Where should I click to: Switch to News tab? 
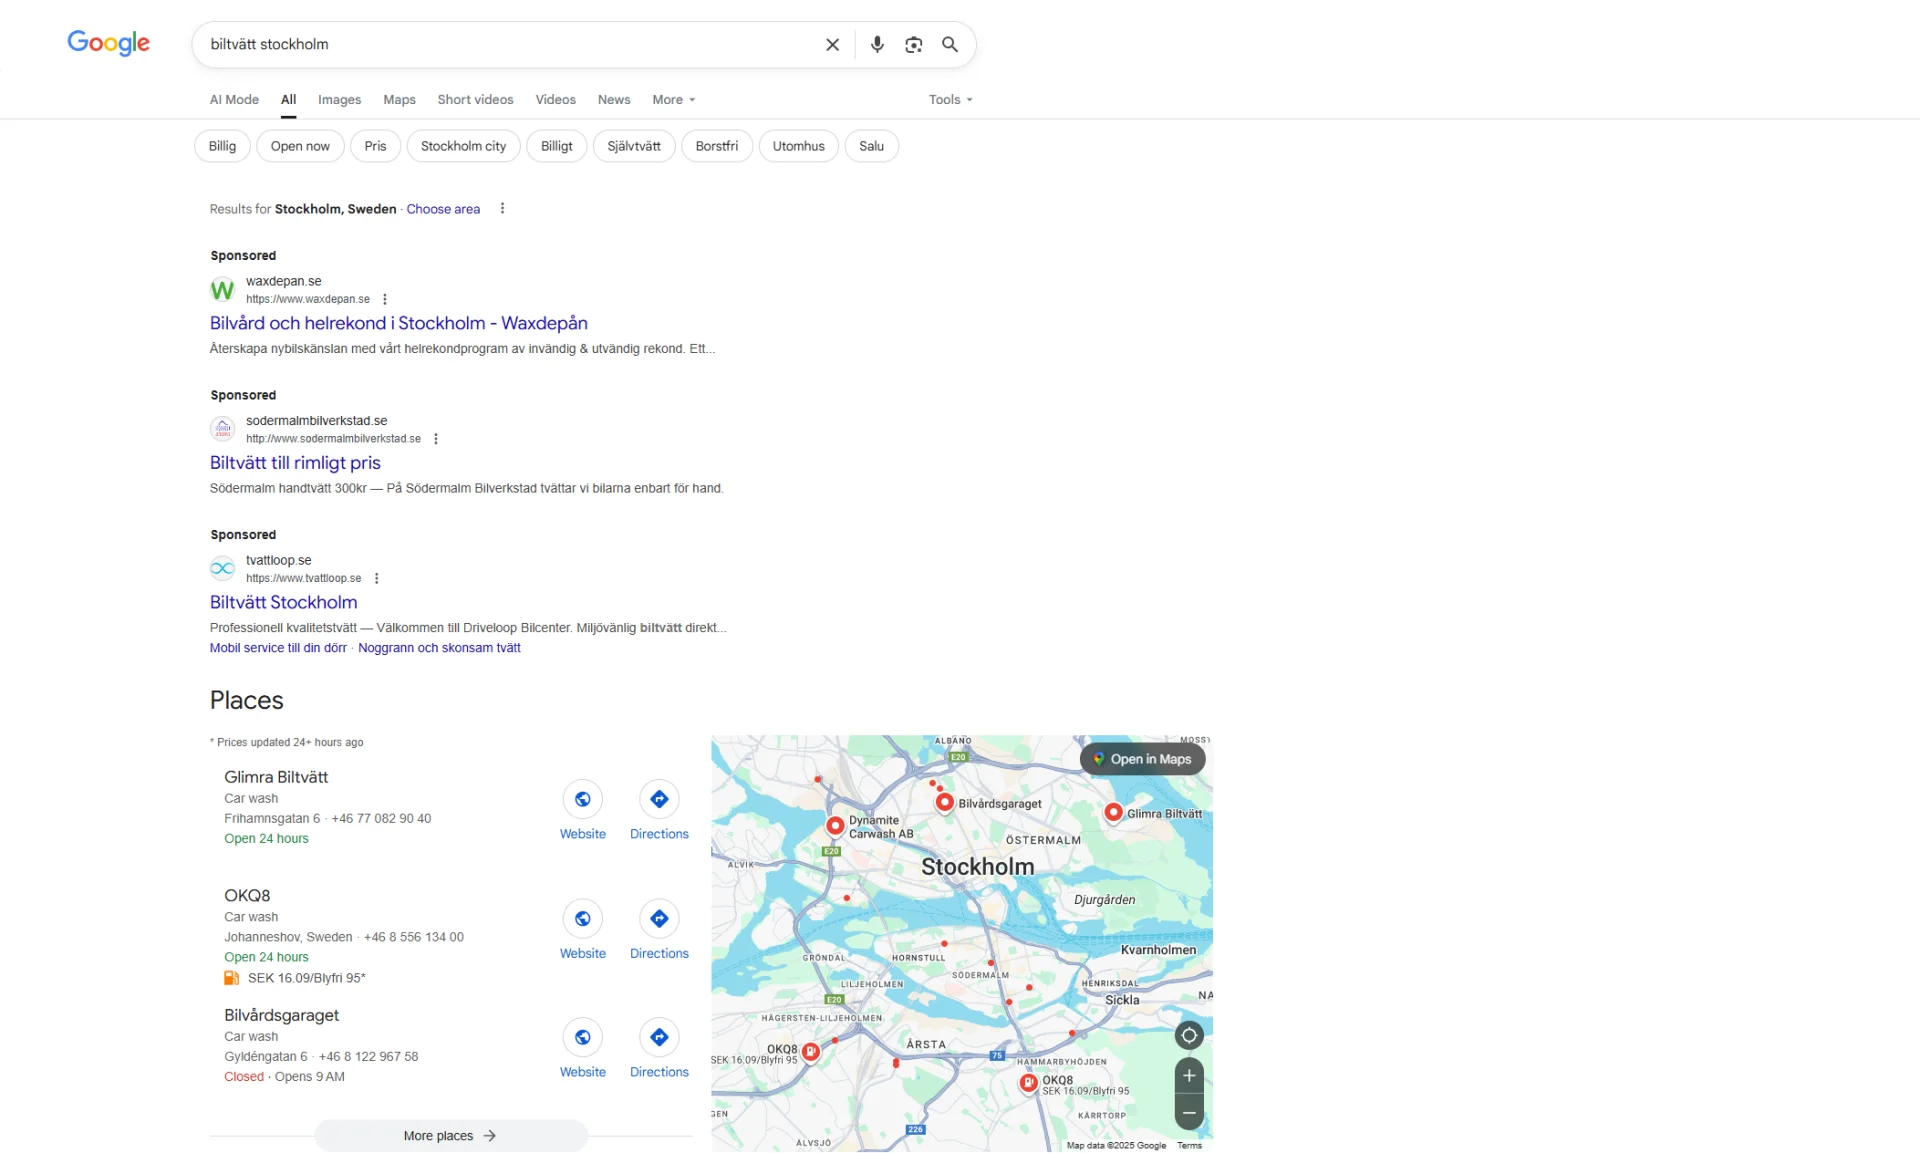(614, 100)
